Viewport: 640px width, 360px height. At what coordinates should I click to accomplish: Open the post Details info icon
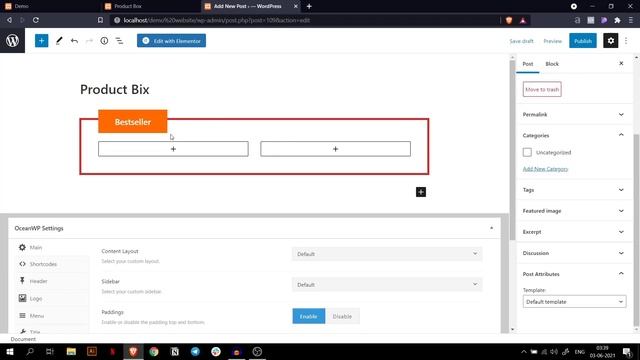[x=104, y=41]
